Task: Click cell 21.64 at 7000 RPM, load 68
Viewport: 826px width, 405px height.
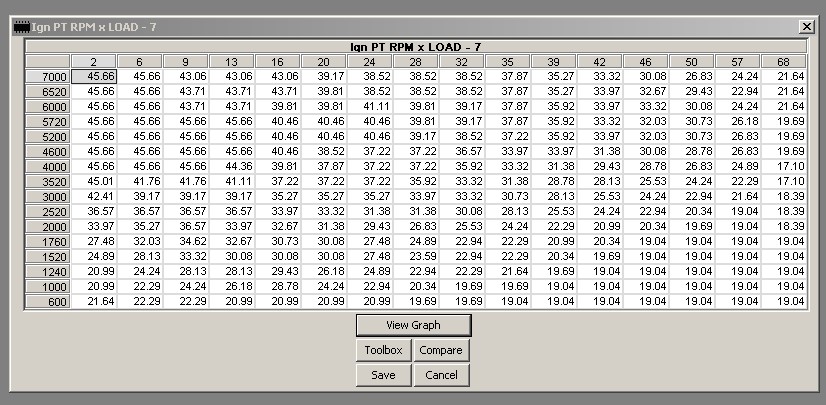Action: pyautogui.click(x=783, y=76)
